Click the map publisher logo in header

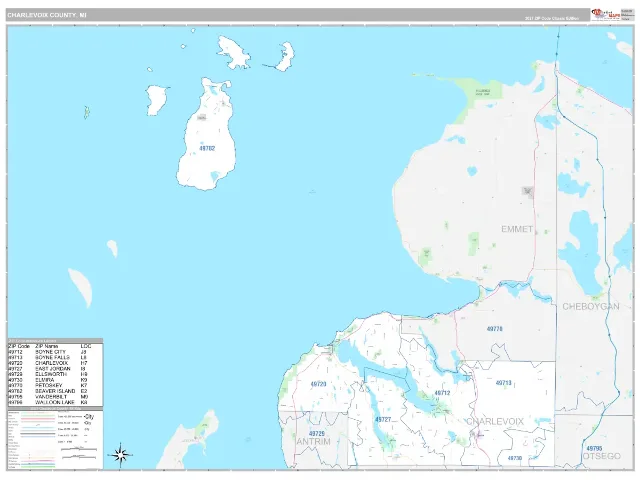pyautogui.click(x=606, y=14)
